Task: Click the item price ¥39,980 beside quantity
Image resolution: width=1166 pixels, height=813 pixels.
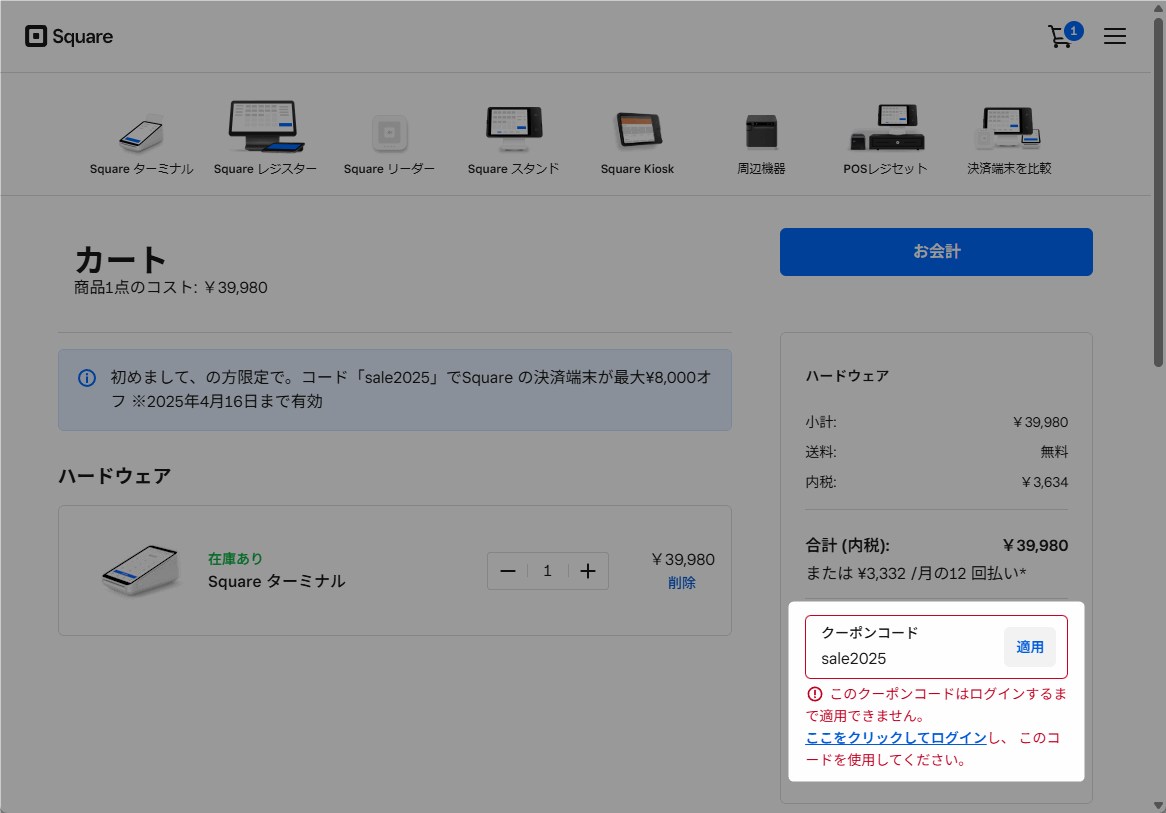Action: [x=683, y=559]
